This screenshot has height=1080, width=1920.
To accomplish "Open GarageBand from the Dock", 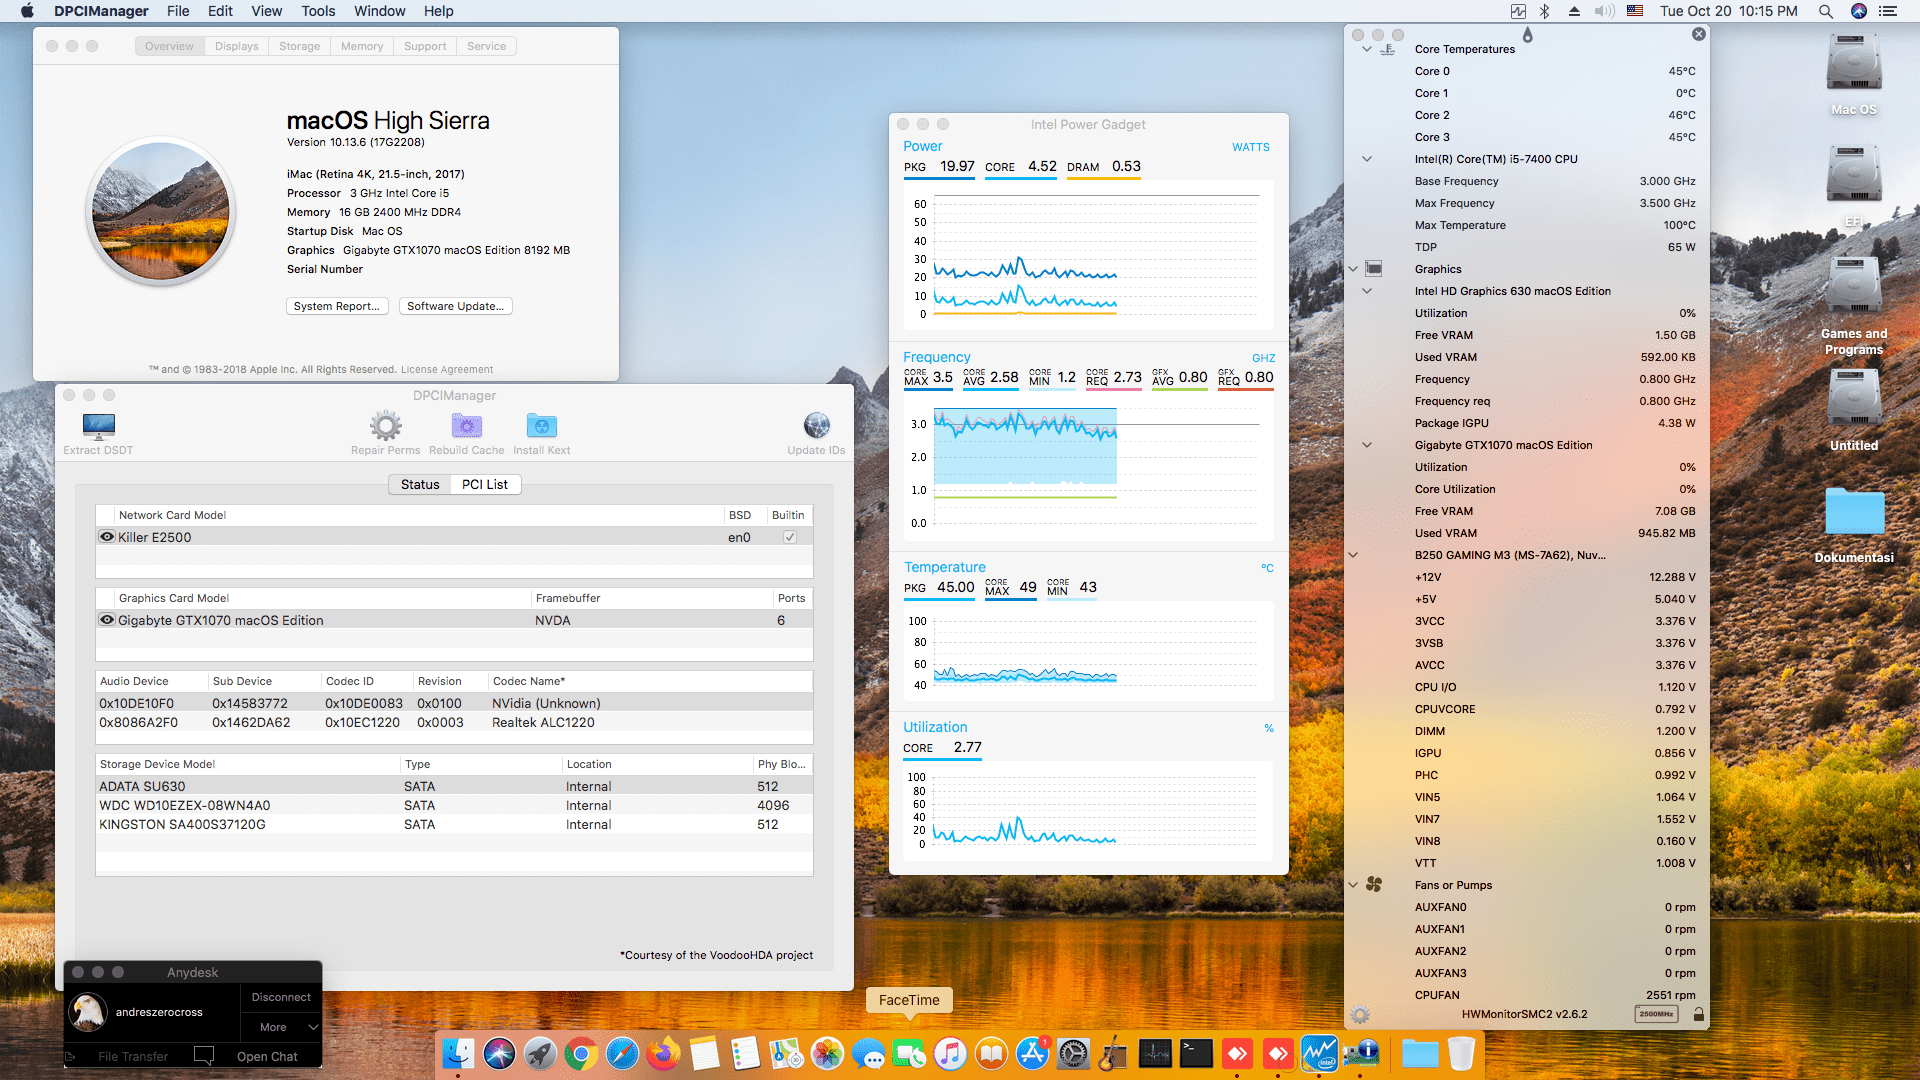I will [x=1114, y=1053].
